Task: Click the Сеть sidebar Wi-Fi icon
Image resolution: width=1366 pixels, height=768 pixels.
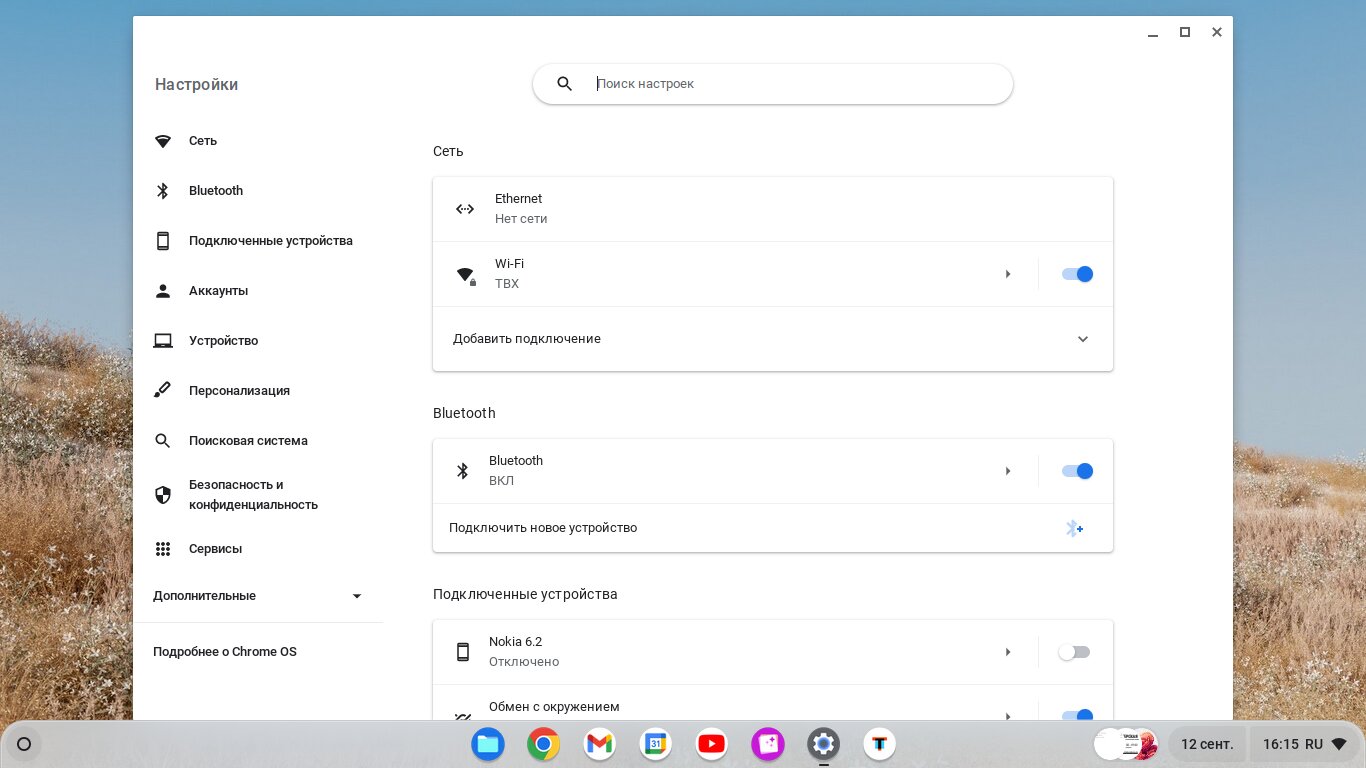Action: (163, 141)
